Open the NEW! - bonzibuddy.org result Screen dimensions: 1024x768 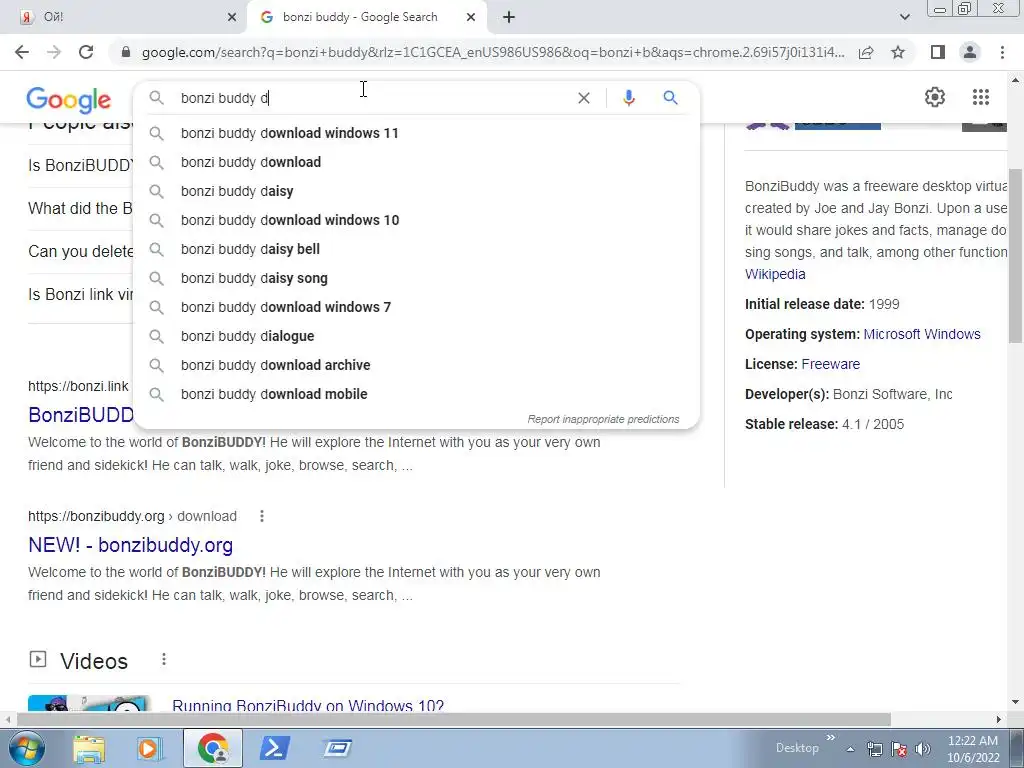[131, 545]
